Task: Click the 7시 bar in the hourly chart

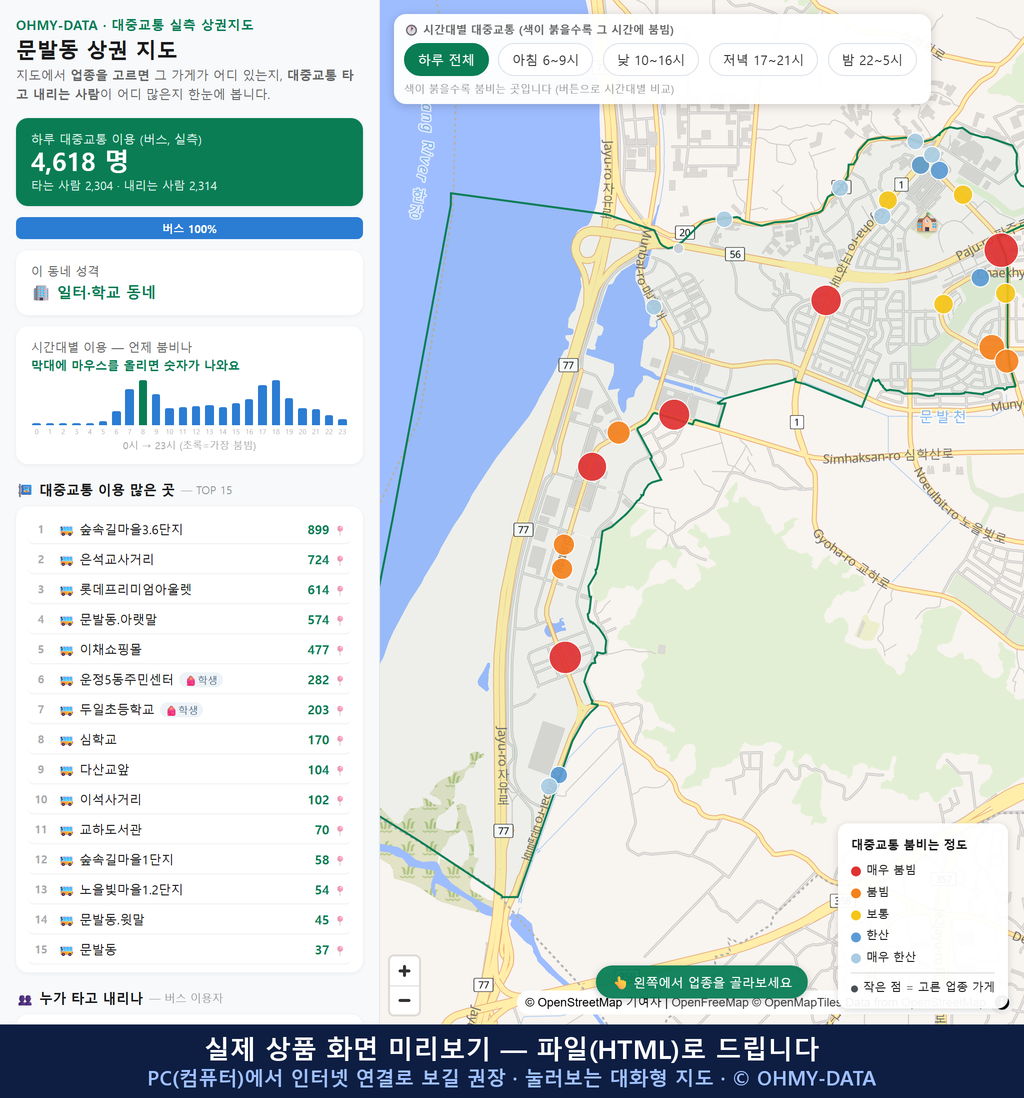Action: 130,408
